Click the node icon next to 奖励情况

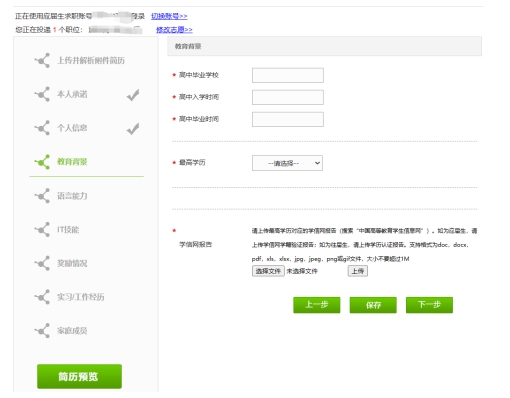(42, 263)
